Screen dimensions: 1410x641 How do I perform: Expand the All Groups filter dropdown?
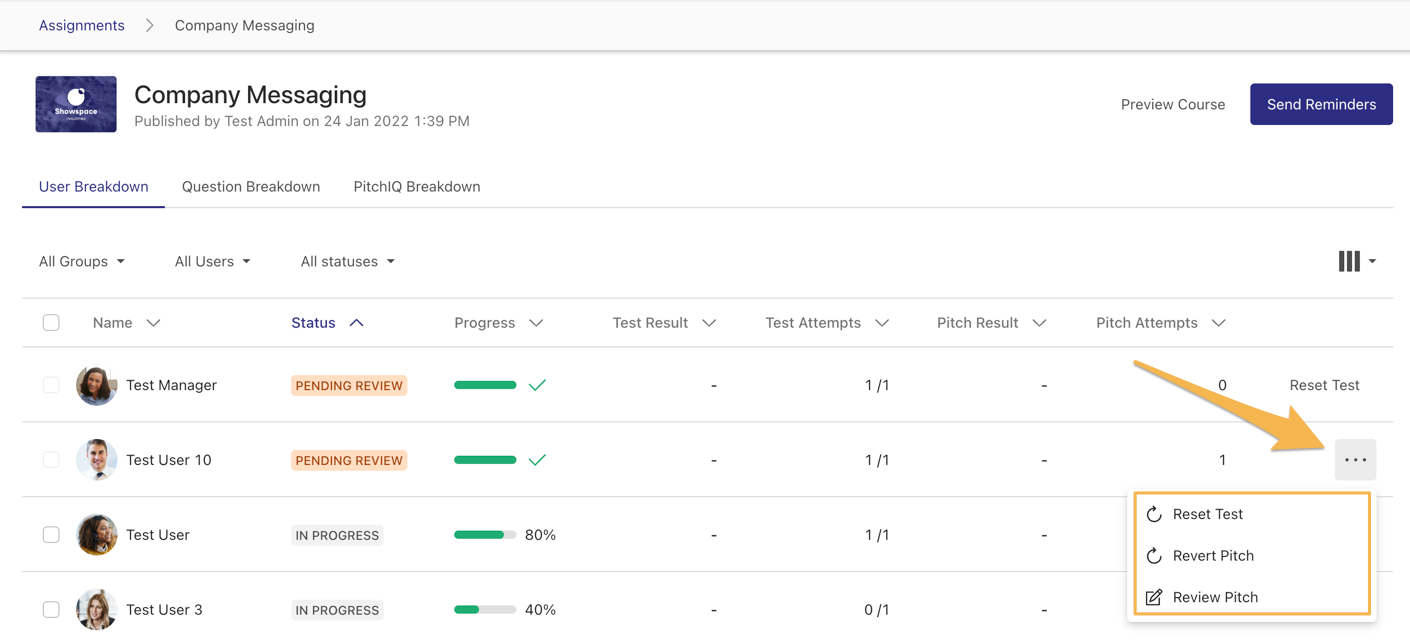[82, 261]
